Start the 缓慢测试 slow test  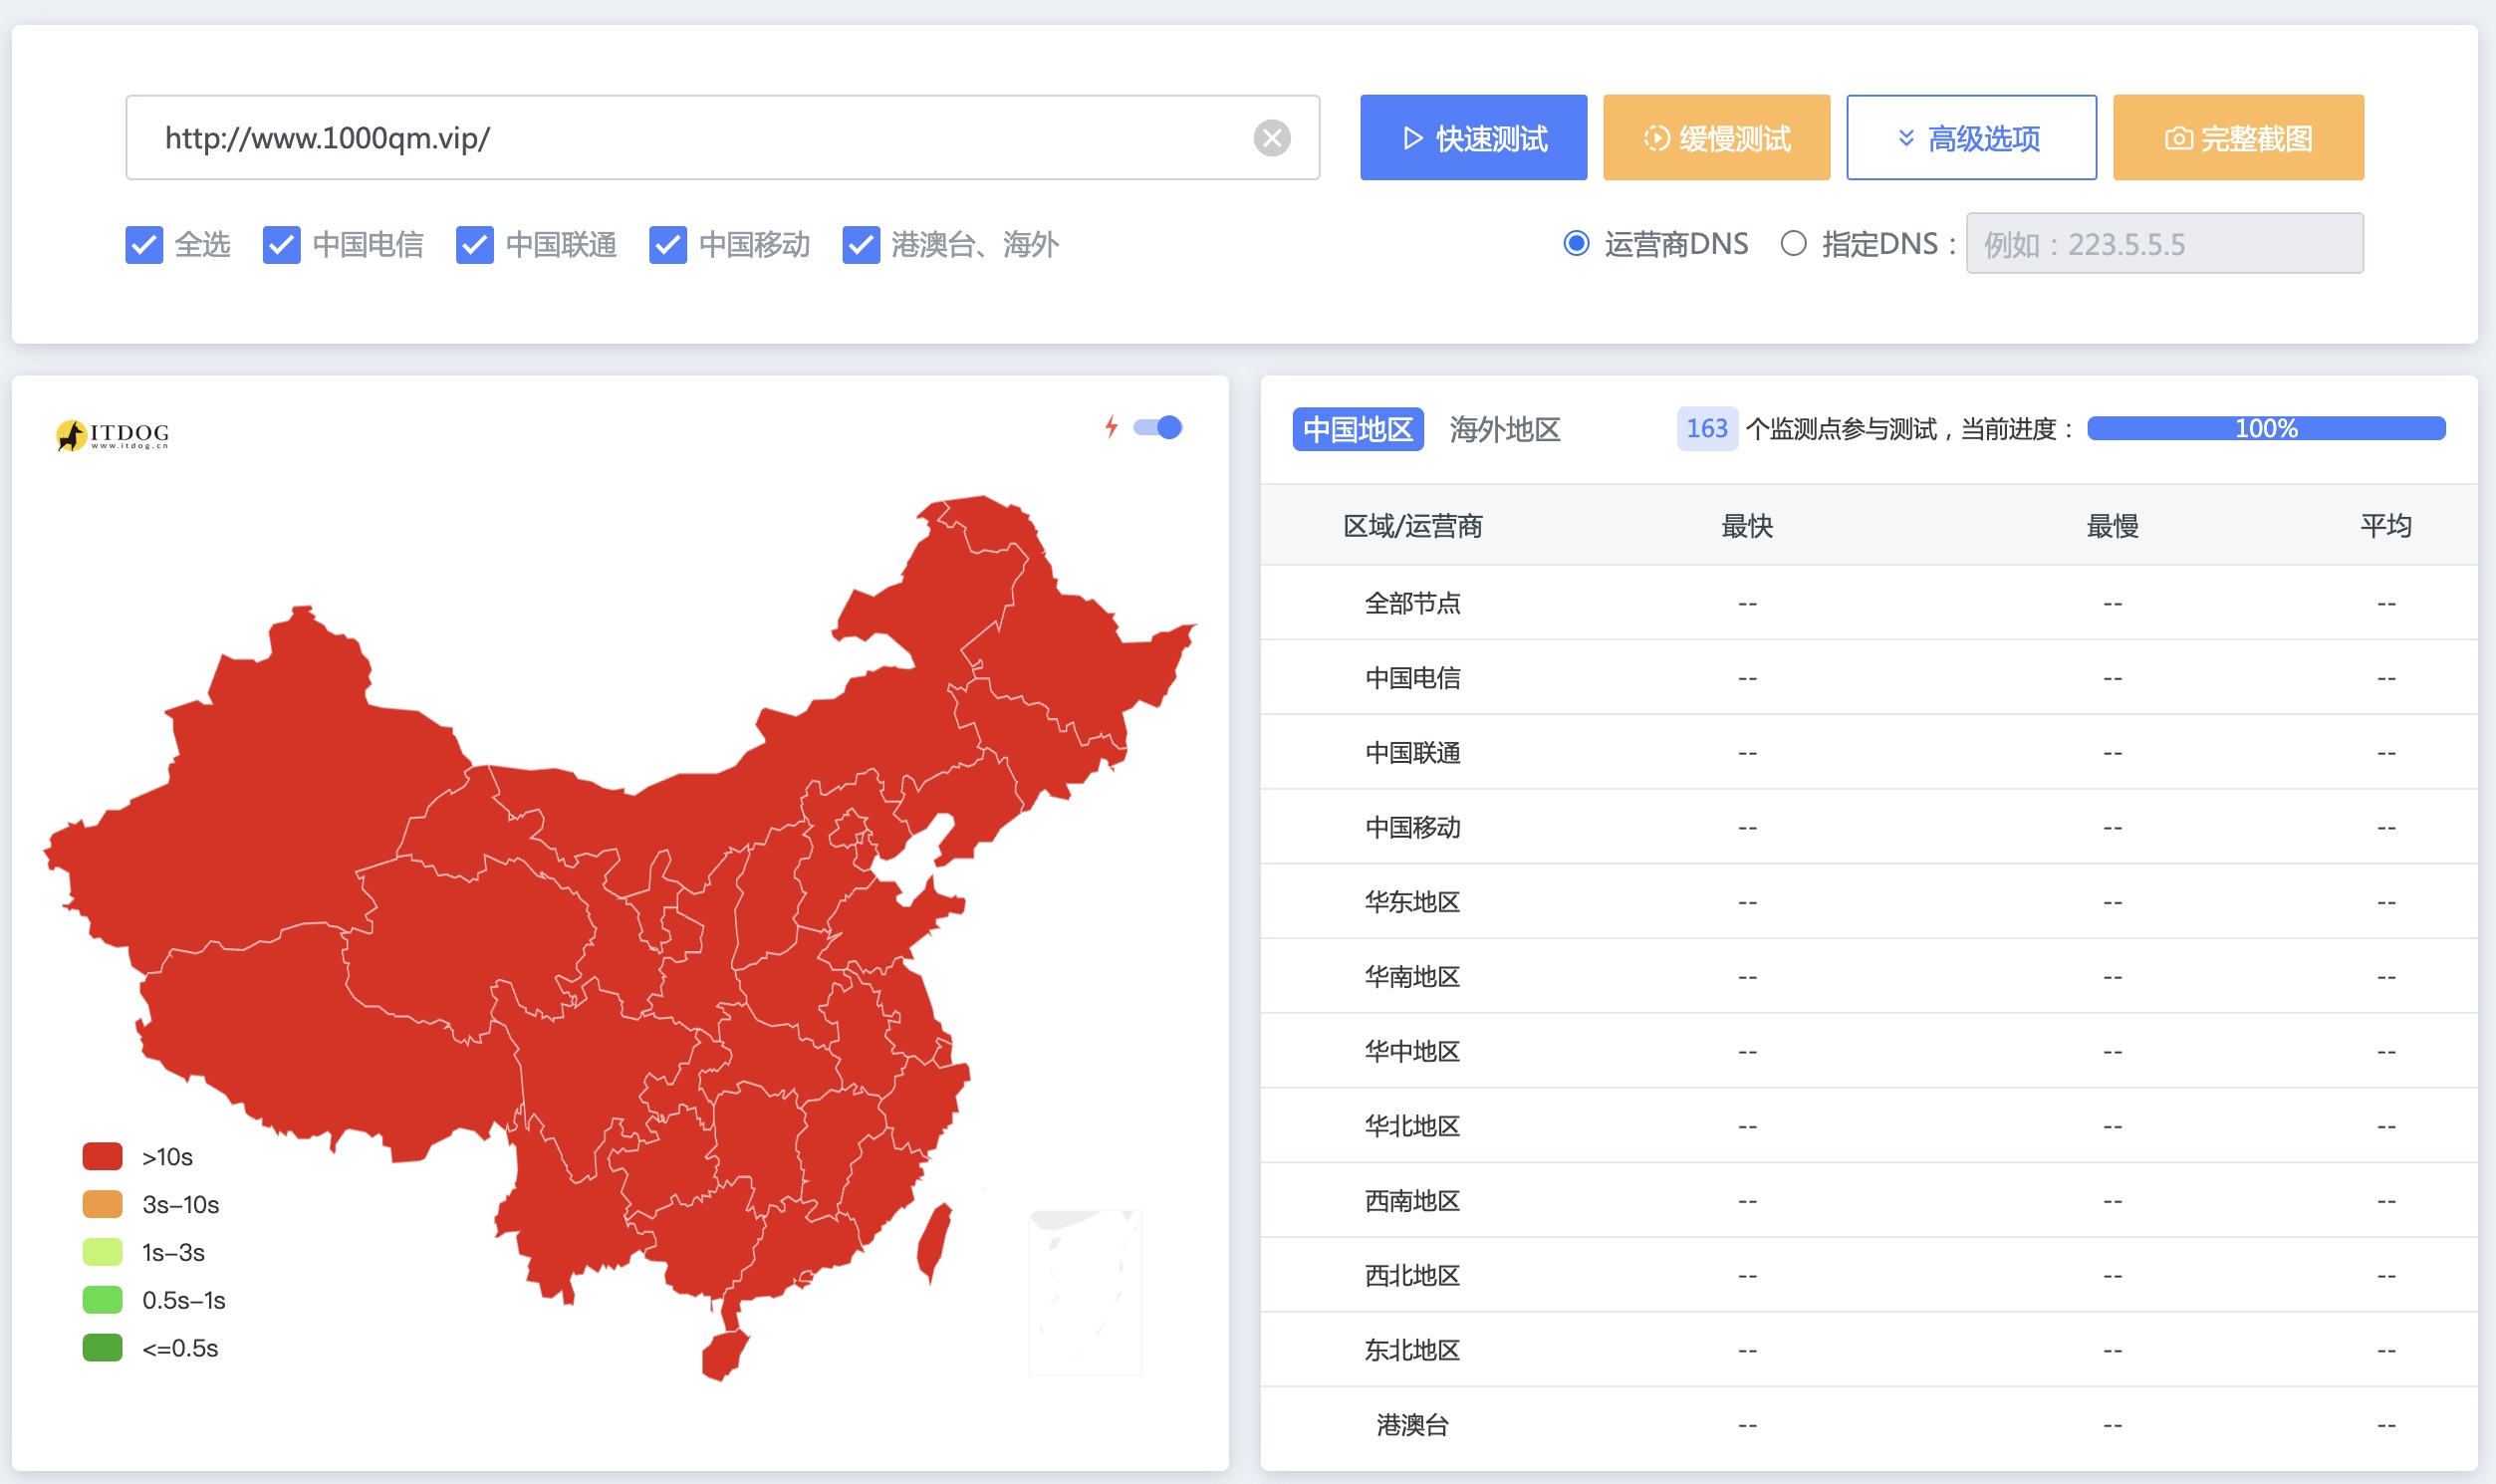coord(1716,138)
